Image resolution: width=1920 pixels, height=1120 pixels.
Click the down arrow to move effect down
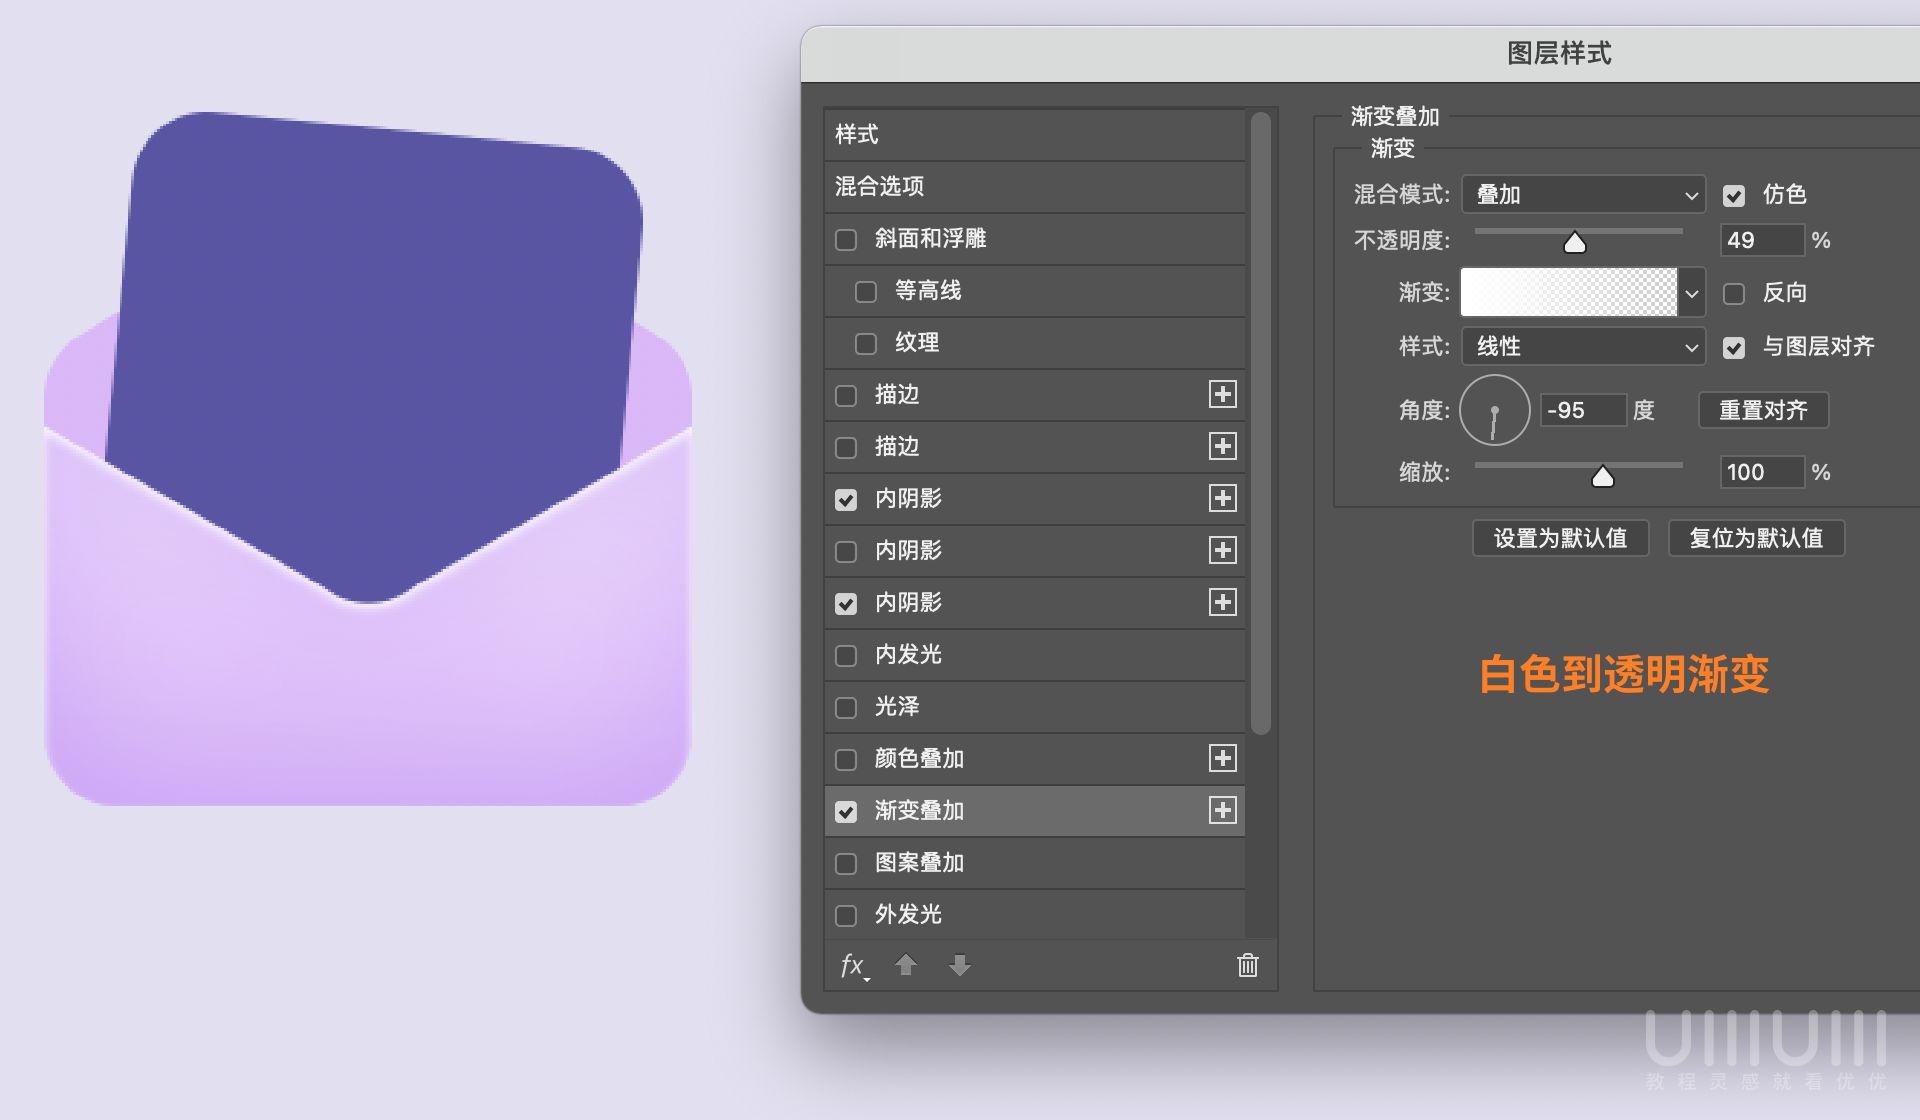pyautogui.click(x=960, y=966)
